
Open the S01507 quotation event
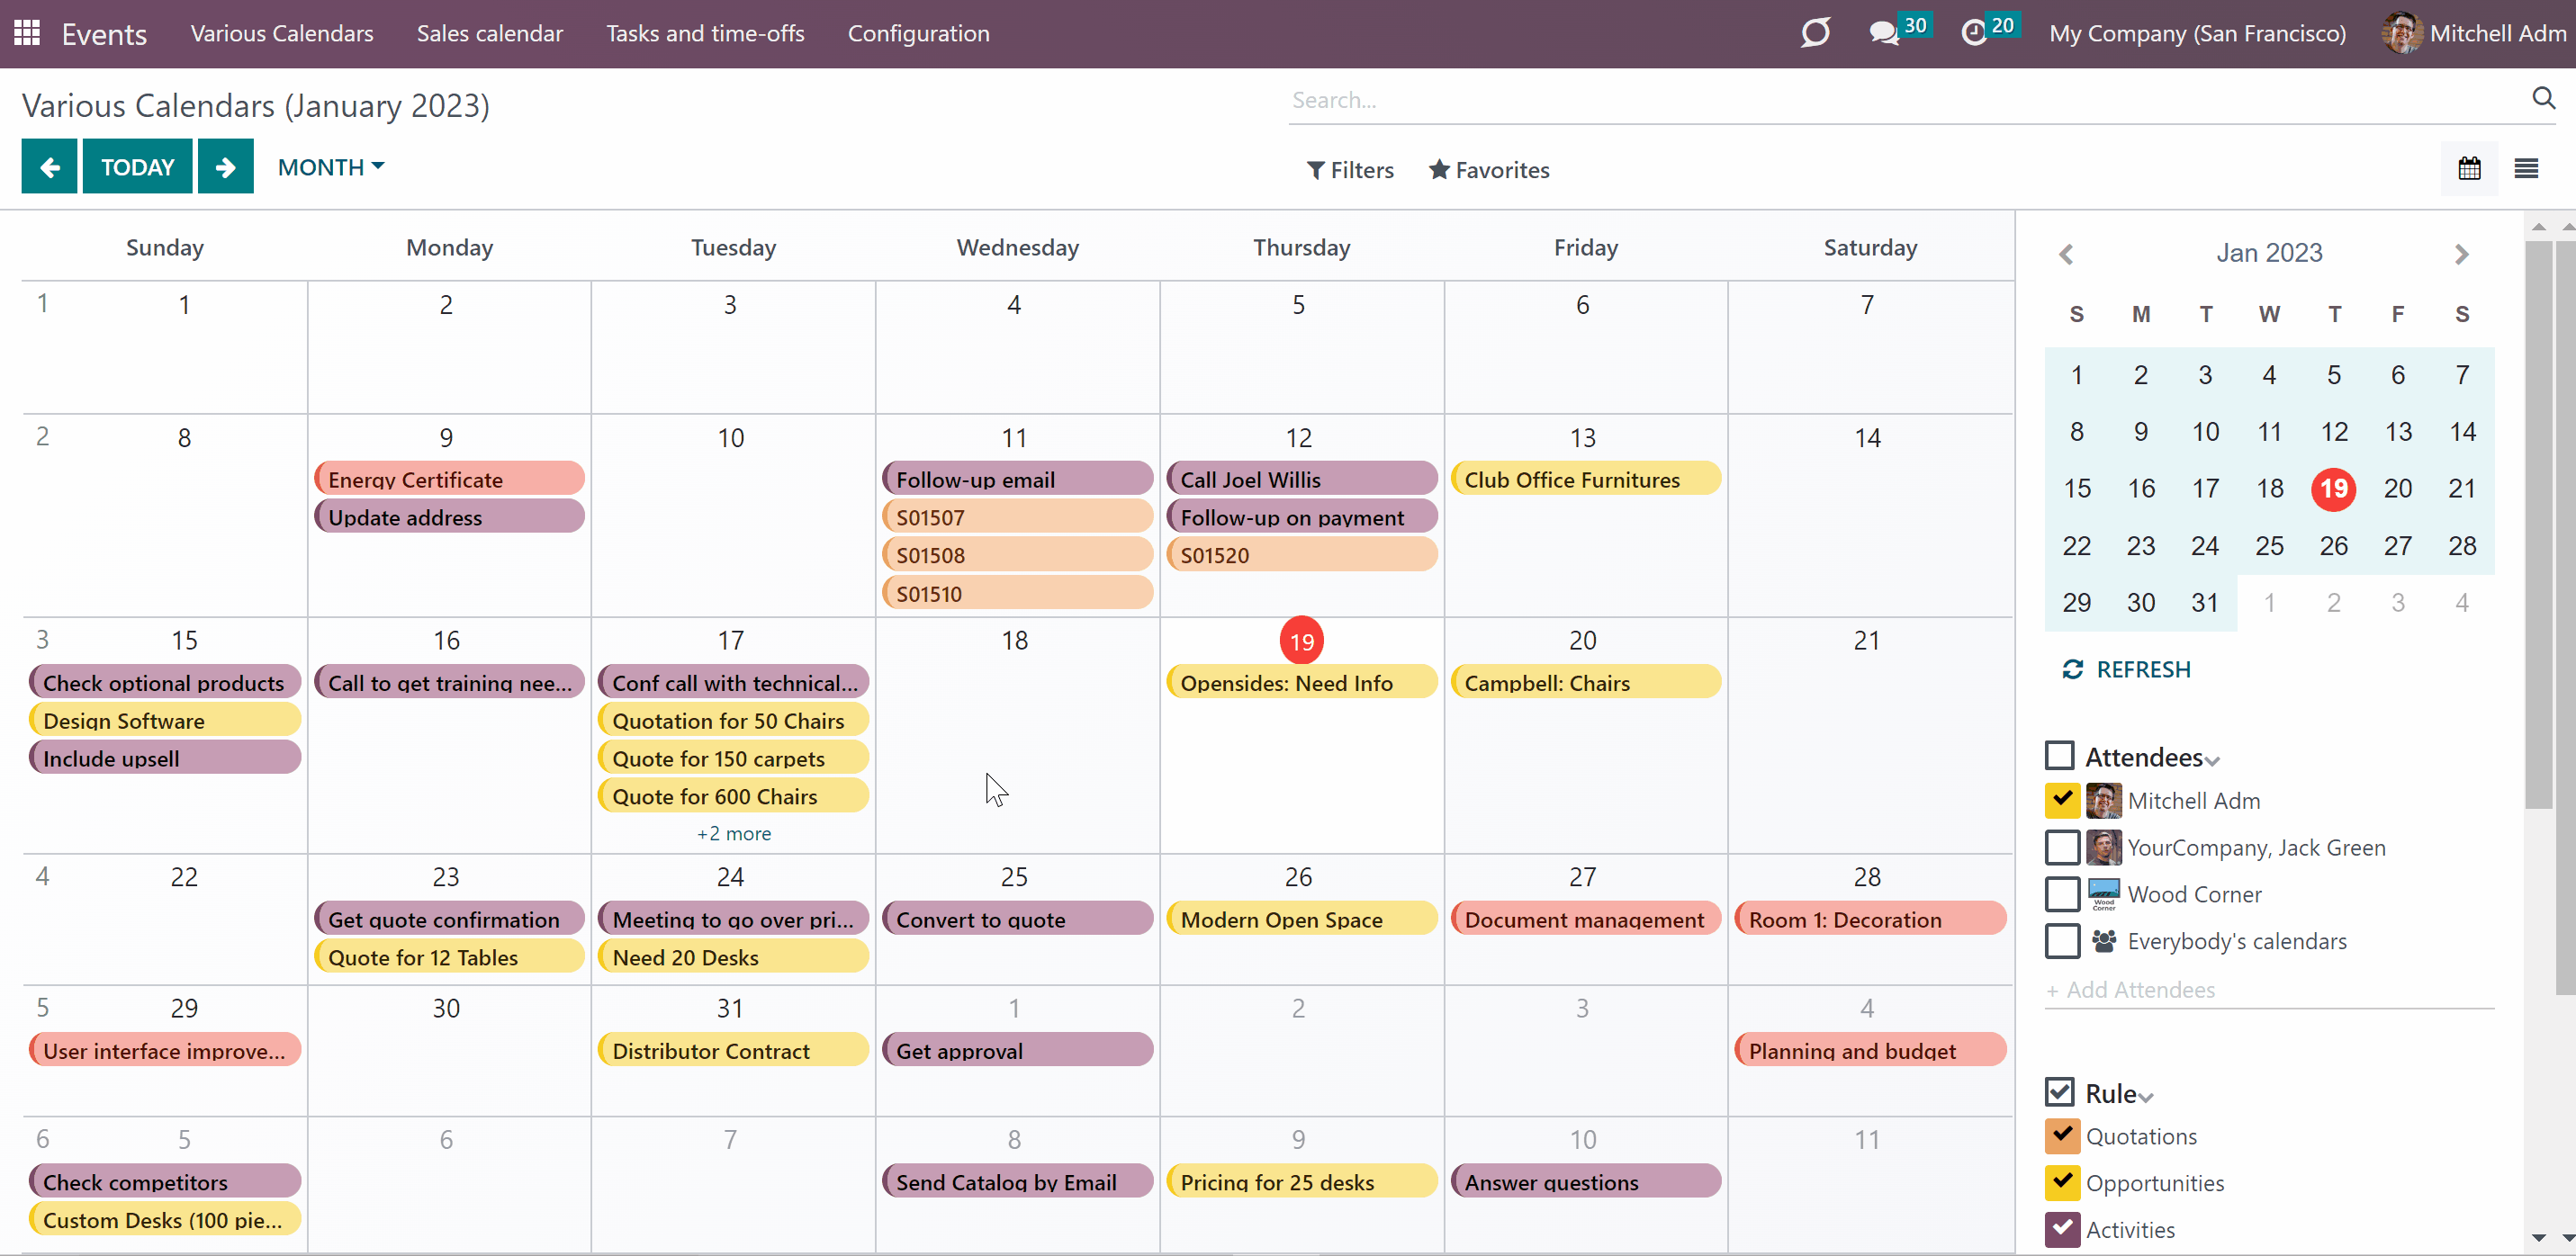point(1017,517)
